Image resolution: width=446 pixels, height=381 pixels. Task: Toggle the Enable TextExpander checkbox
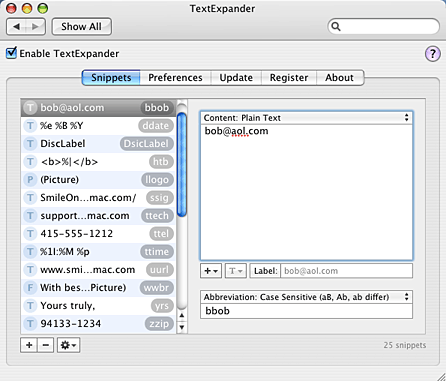11,53
